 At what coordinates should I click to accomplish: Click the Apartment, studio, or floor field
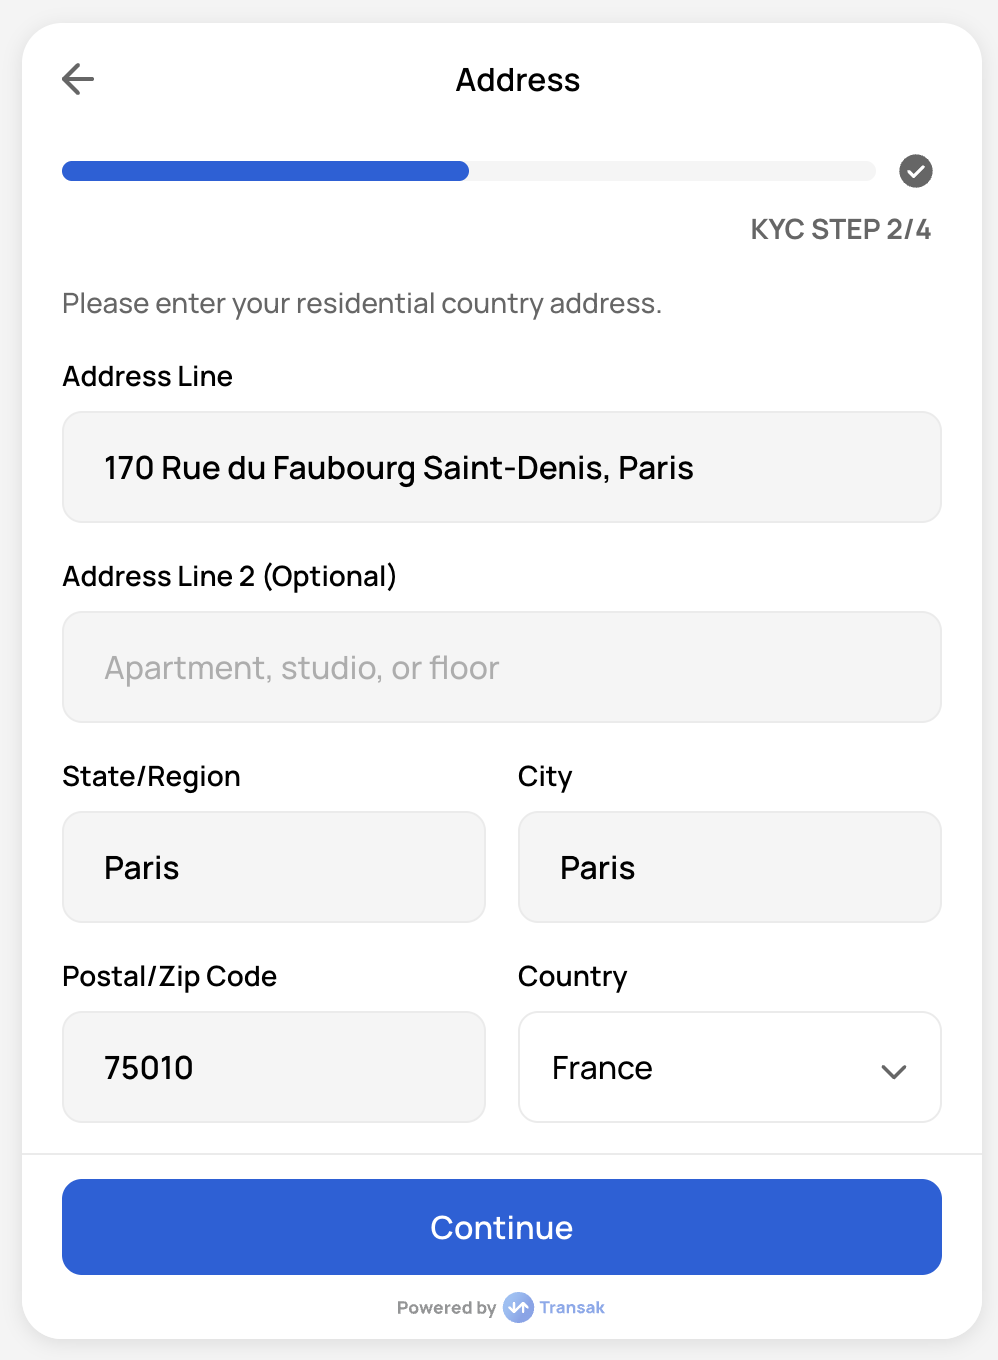tap(501, 667)
